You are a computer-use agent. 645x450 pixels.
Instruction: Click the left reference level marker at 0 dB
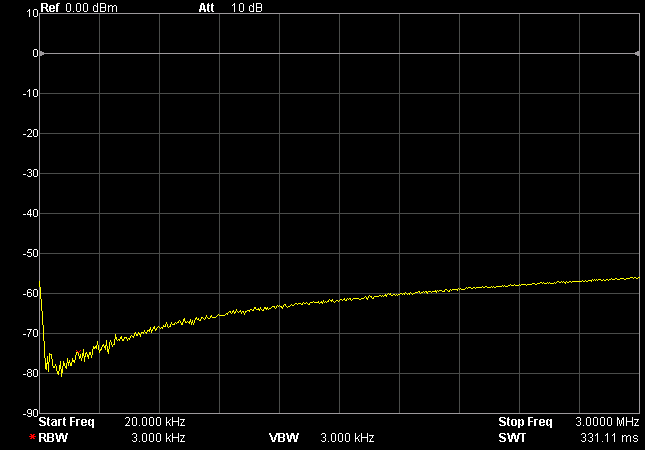tap(42, 53)
